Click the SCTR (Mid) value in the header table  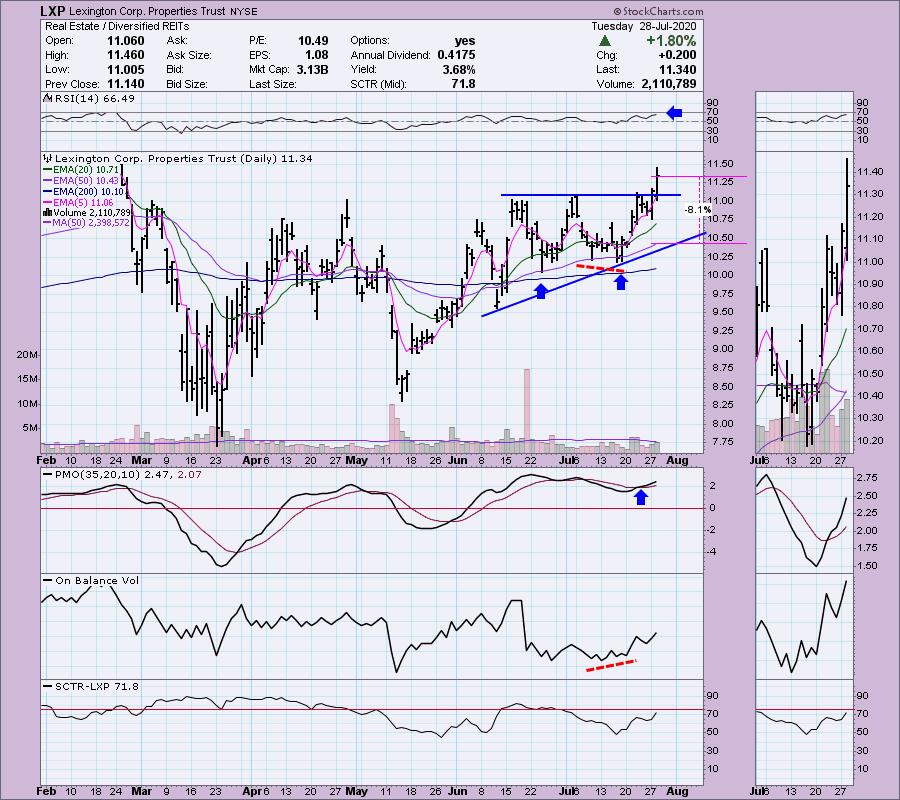pyautogui.click(x=463, y=84)
